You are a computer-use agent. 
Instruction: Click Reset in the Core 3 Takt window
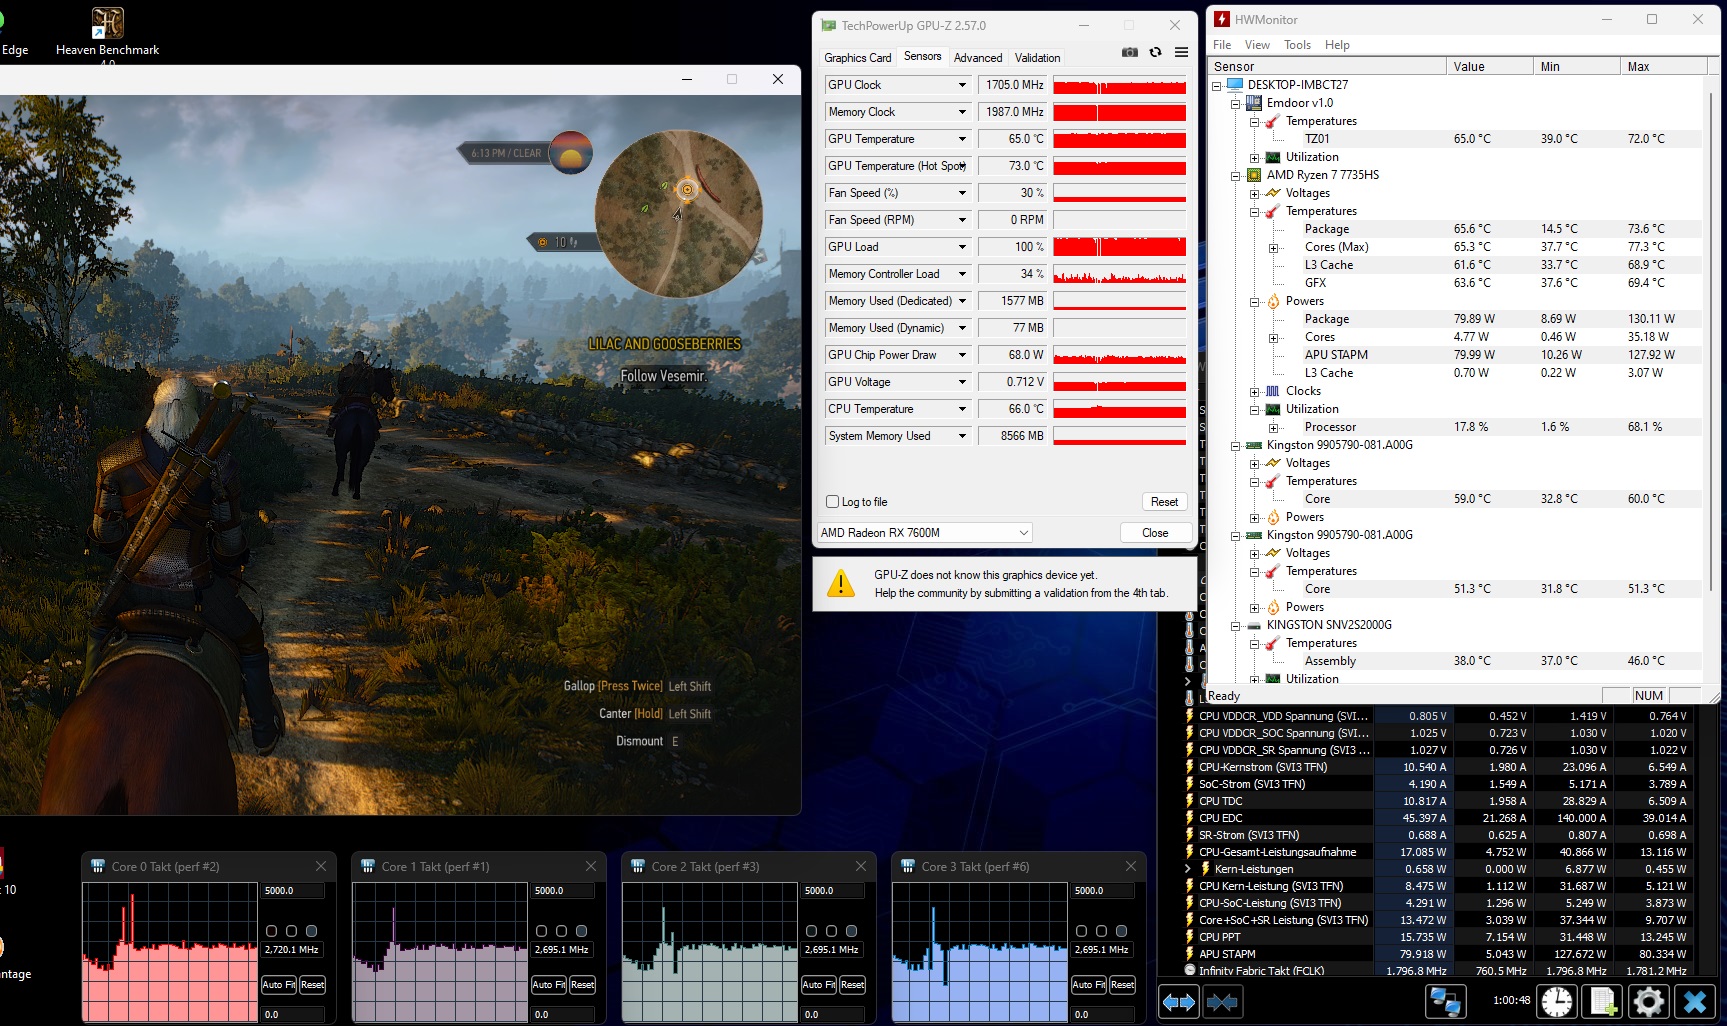[x=1122, y=985]
